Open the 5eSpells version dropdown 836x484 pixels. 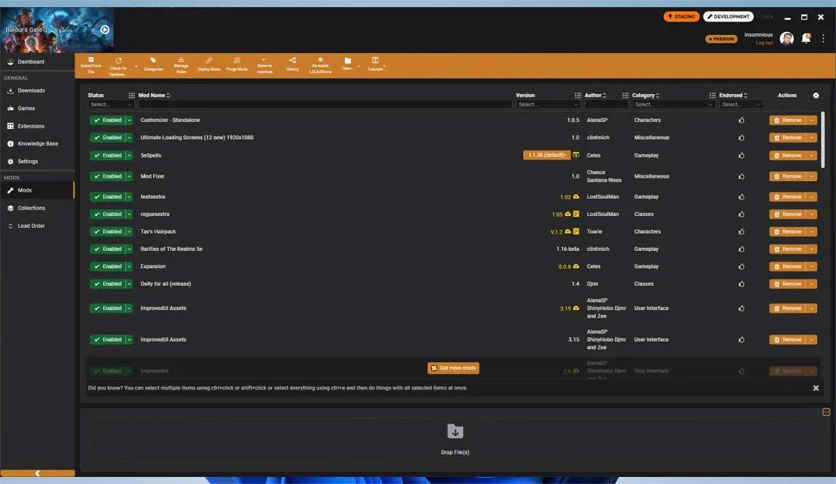pyautogui.click(x=546, y=155)
